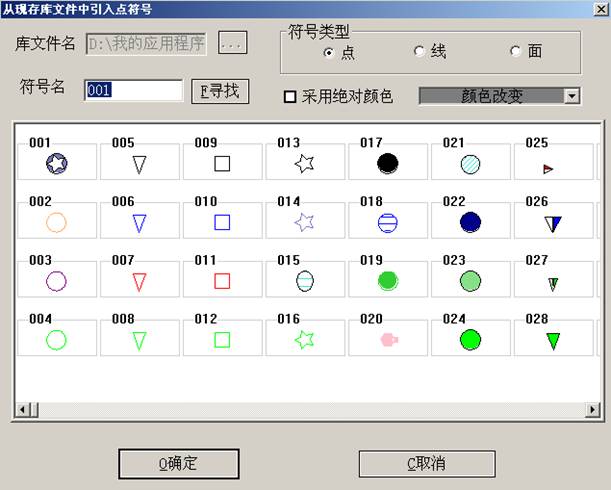Click into the 符号名 input field
Image resolution: width=611 pixels, height=490 pixels.
click(133, 90)
